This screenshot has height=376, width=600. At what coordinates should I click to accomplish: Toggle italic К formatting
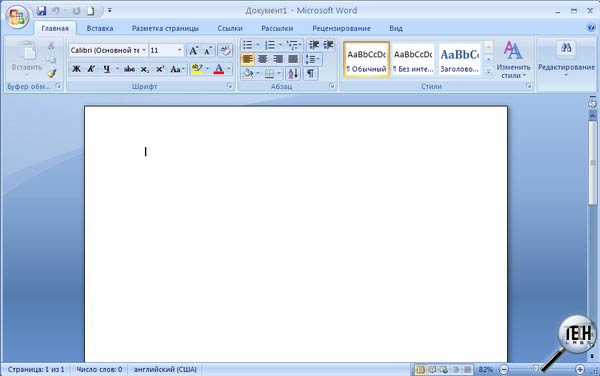click(91, 69)
